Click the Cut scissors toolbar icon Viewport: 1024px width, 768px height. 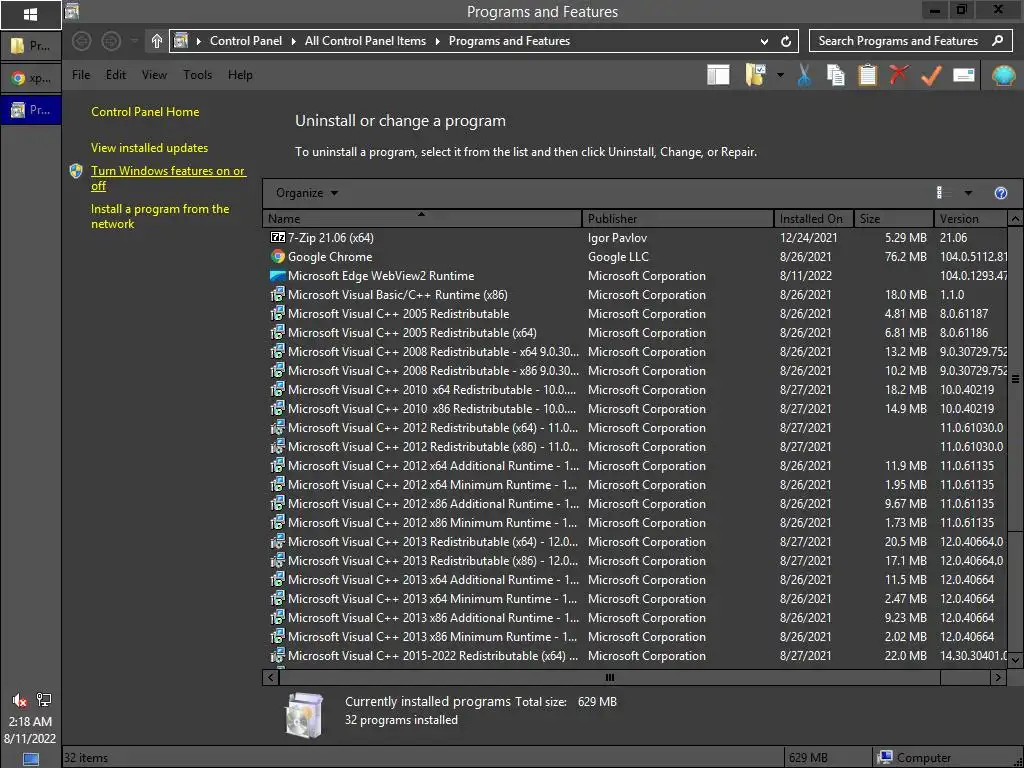tap(804, 75)
